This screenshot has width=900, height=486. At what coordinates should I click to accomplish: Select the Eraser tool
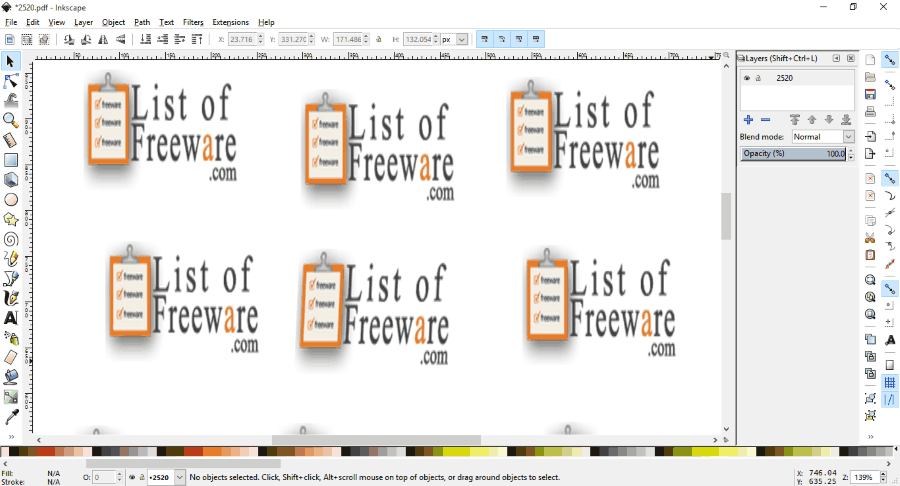[10, 357]
